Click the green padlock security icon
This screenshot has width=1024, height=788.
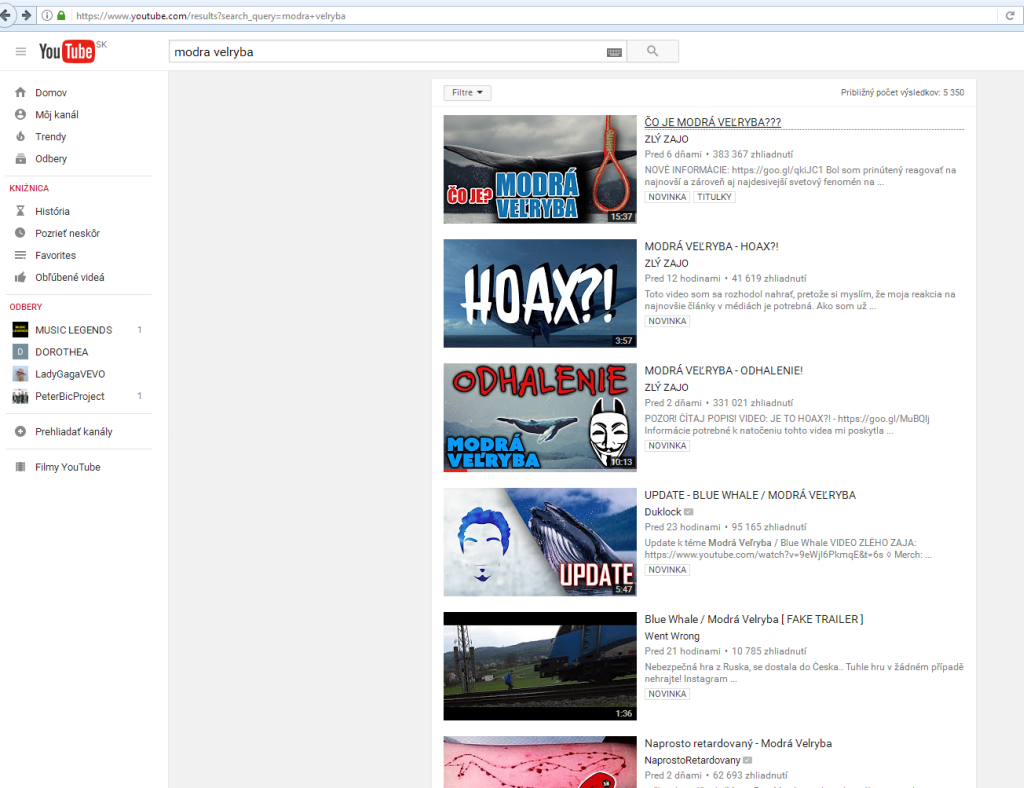[x=61, y=15]
